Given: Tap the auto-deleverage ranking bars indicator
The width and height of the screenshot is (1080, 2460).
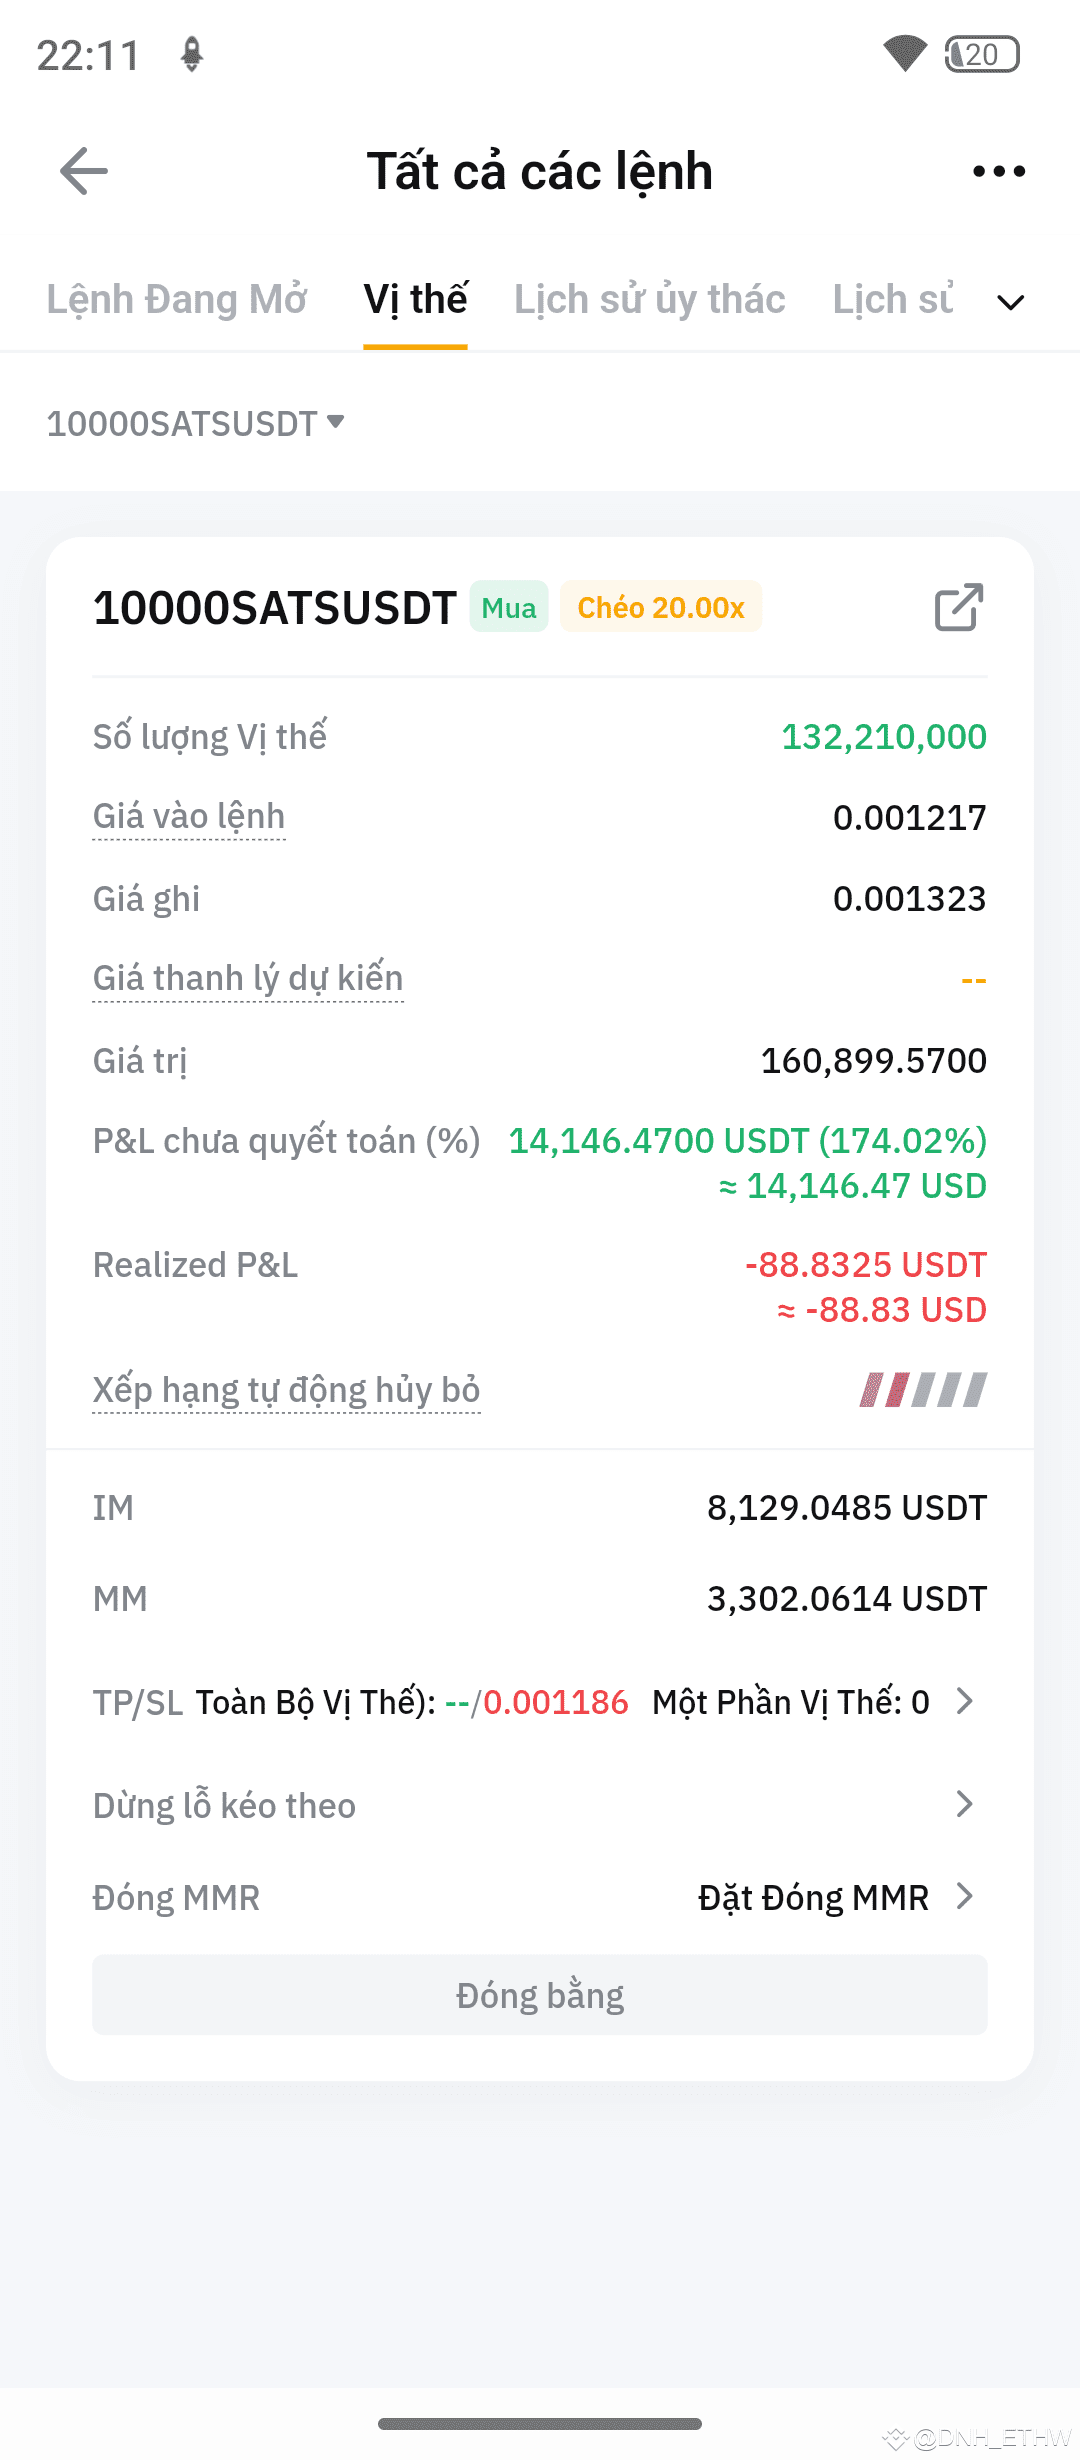Looking at the screenshot, I should coord(923,1390).
